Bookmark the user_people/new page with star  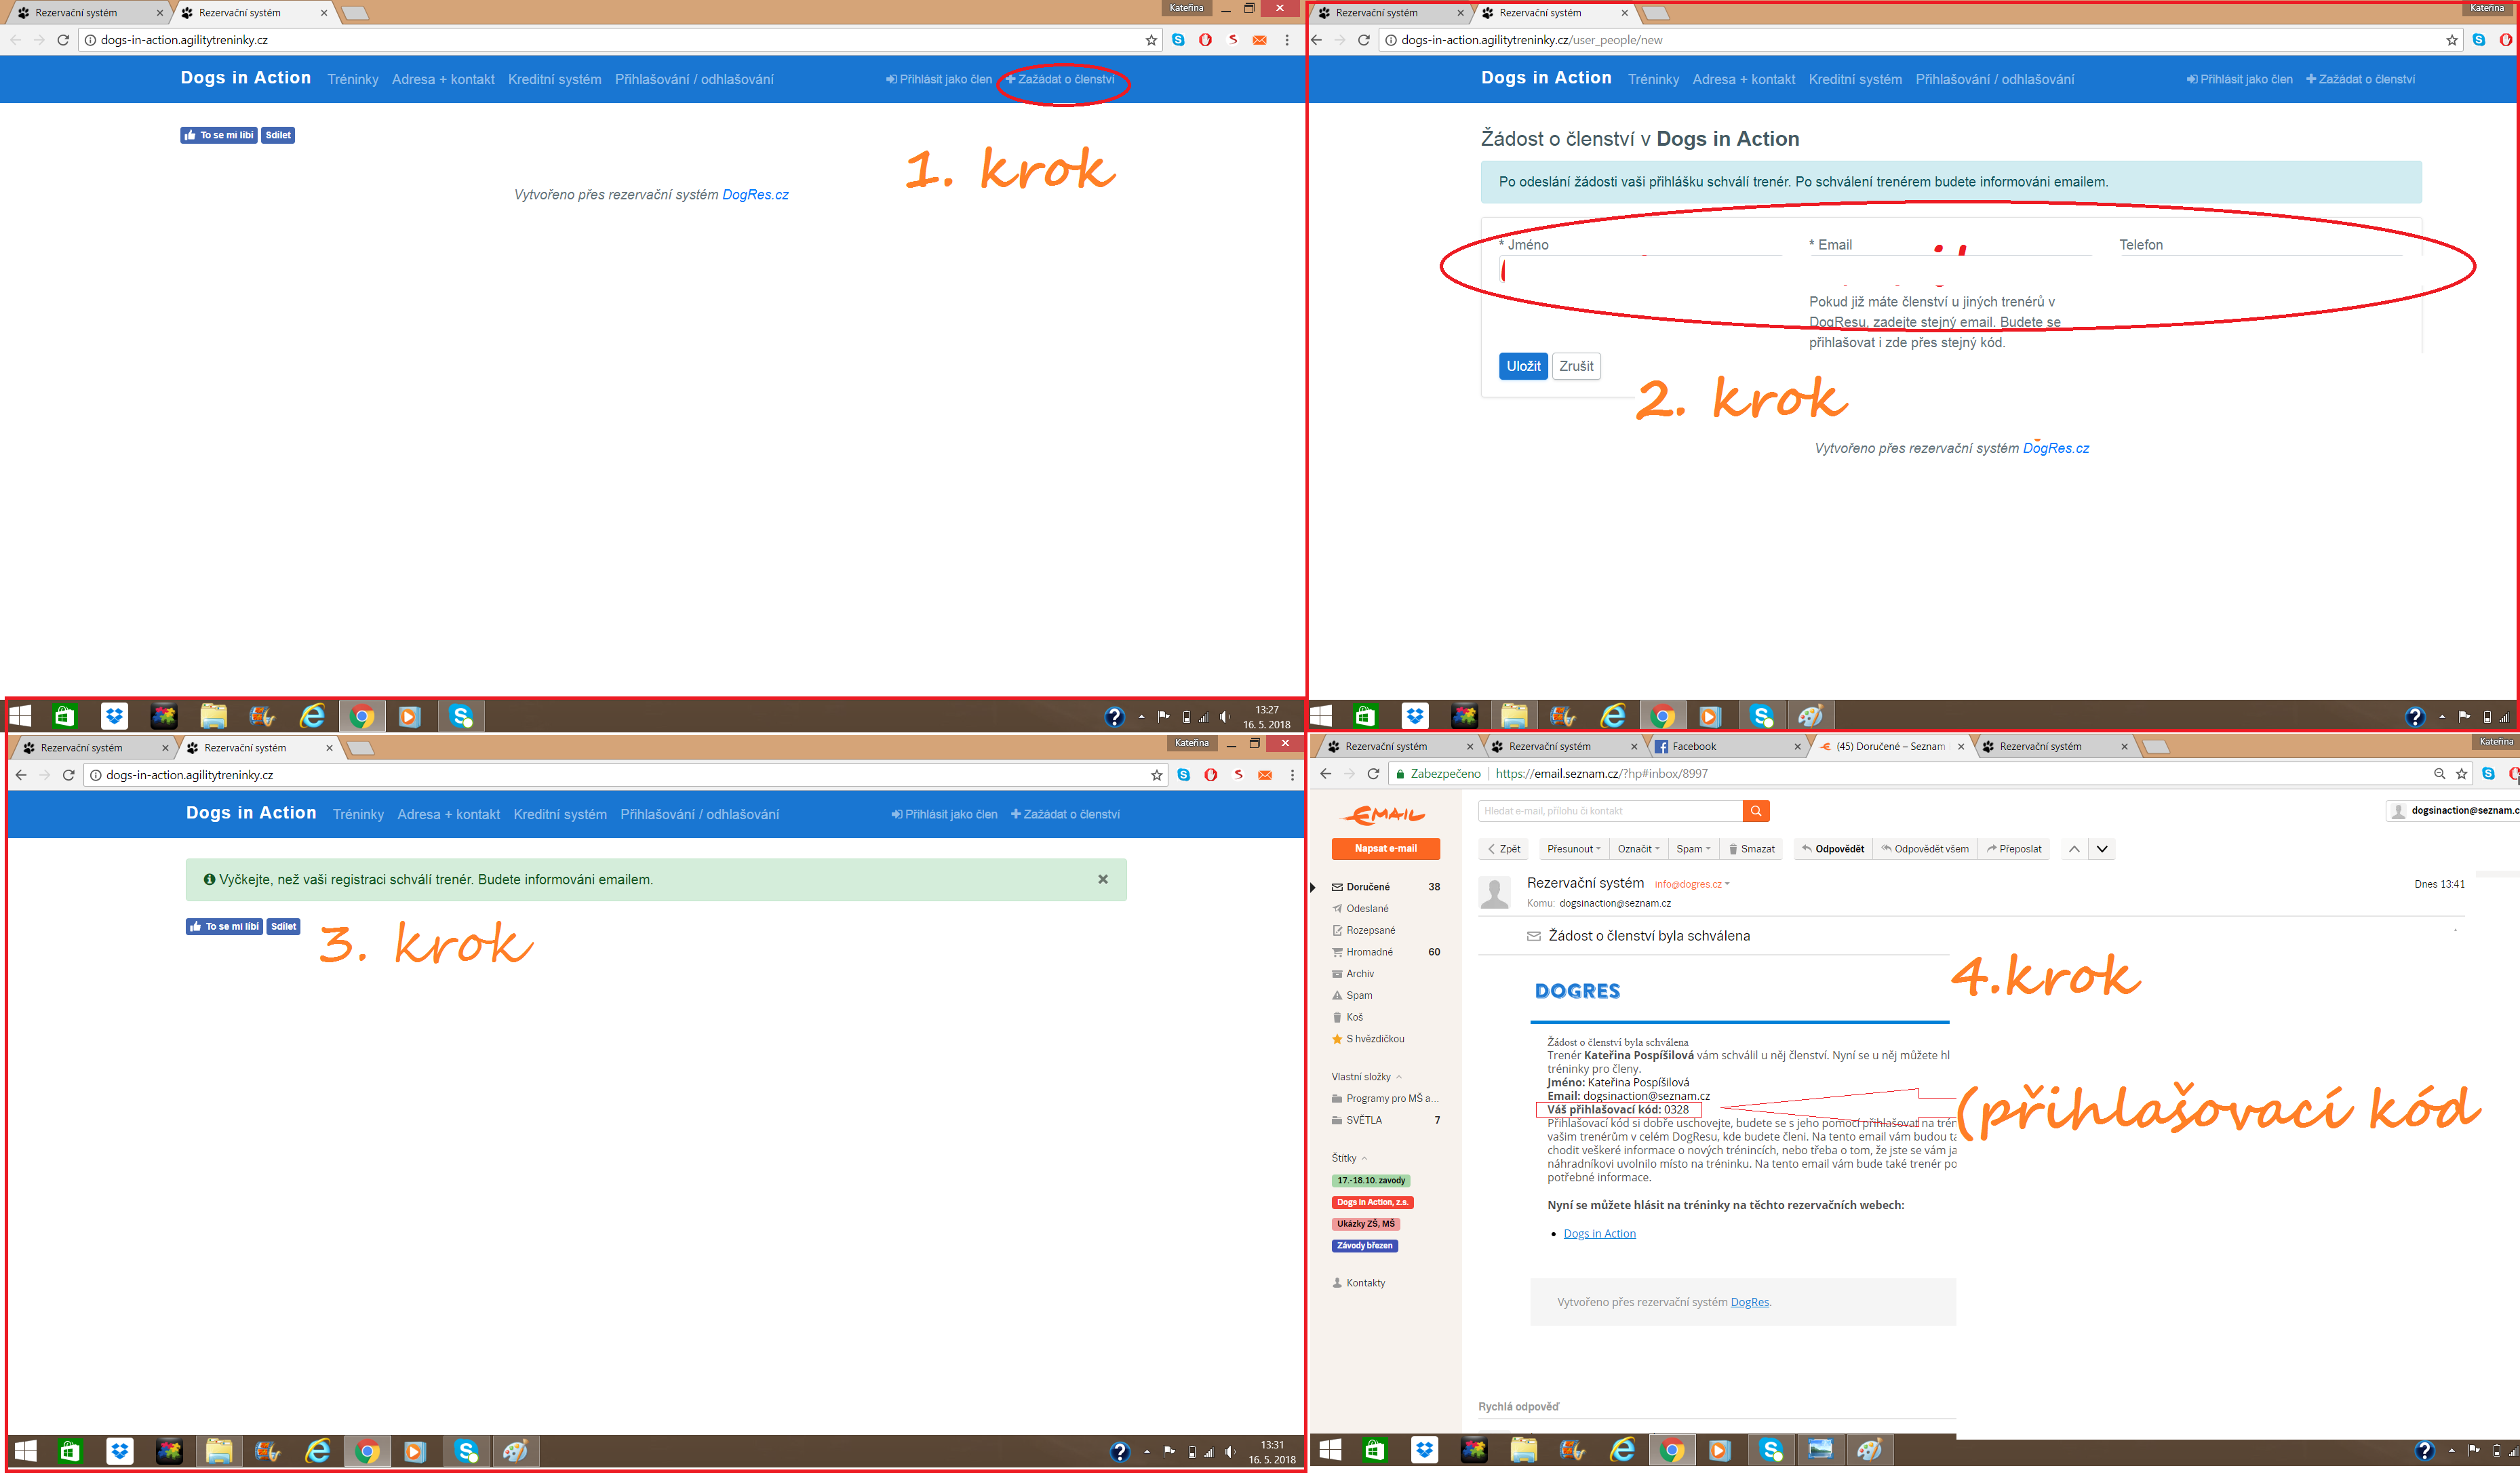(2452, 40)
